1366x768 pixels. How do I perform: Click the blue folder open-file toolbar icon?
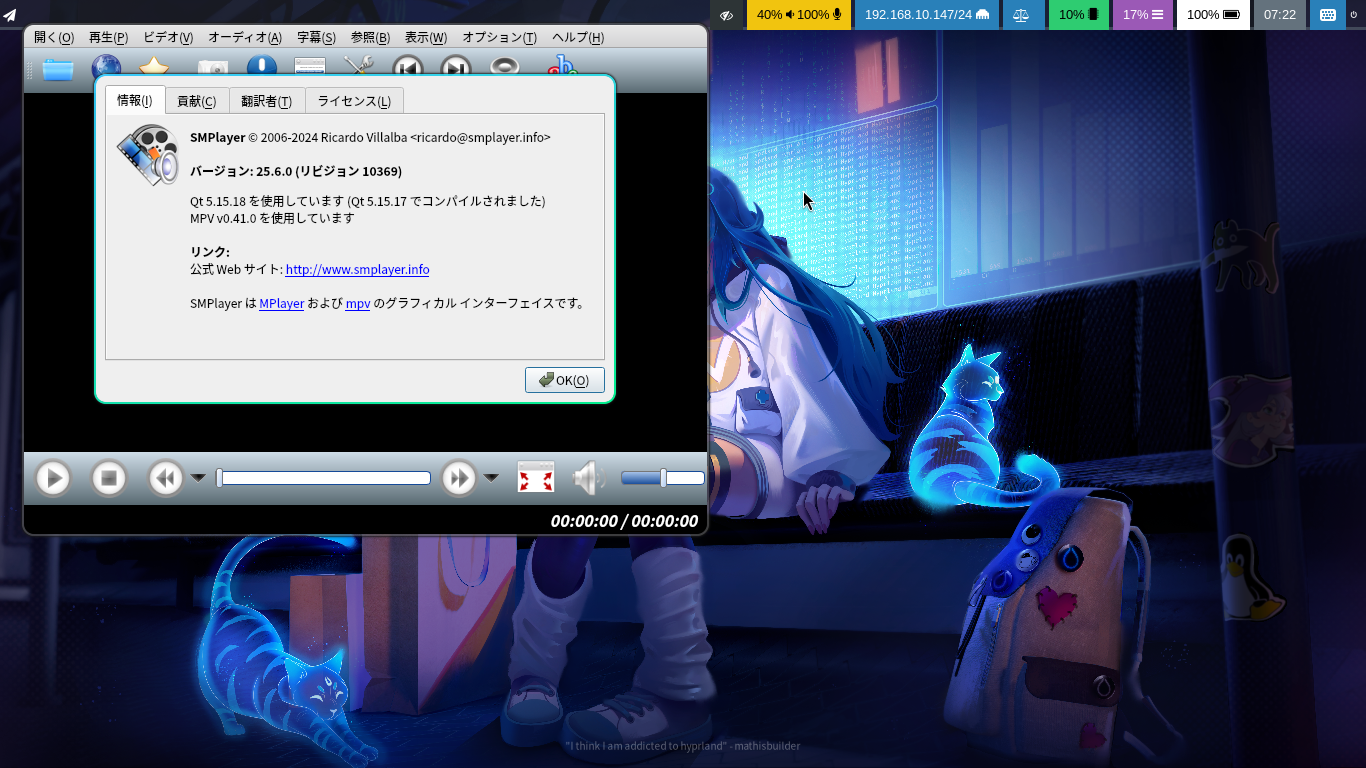point(58,69)
